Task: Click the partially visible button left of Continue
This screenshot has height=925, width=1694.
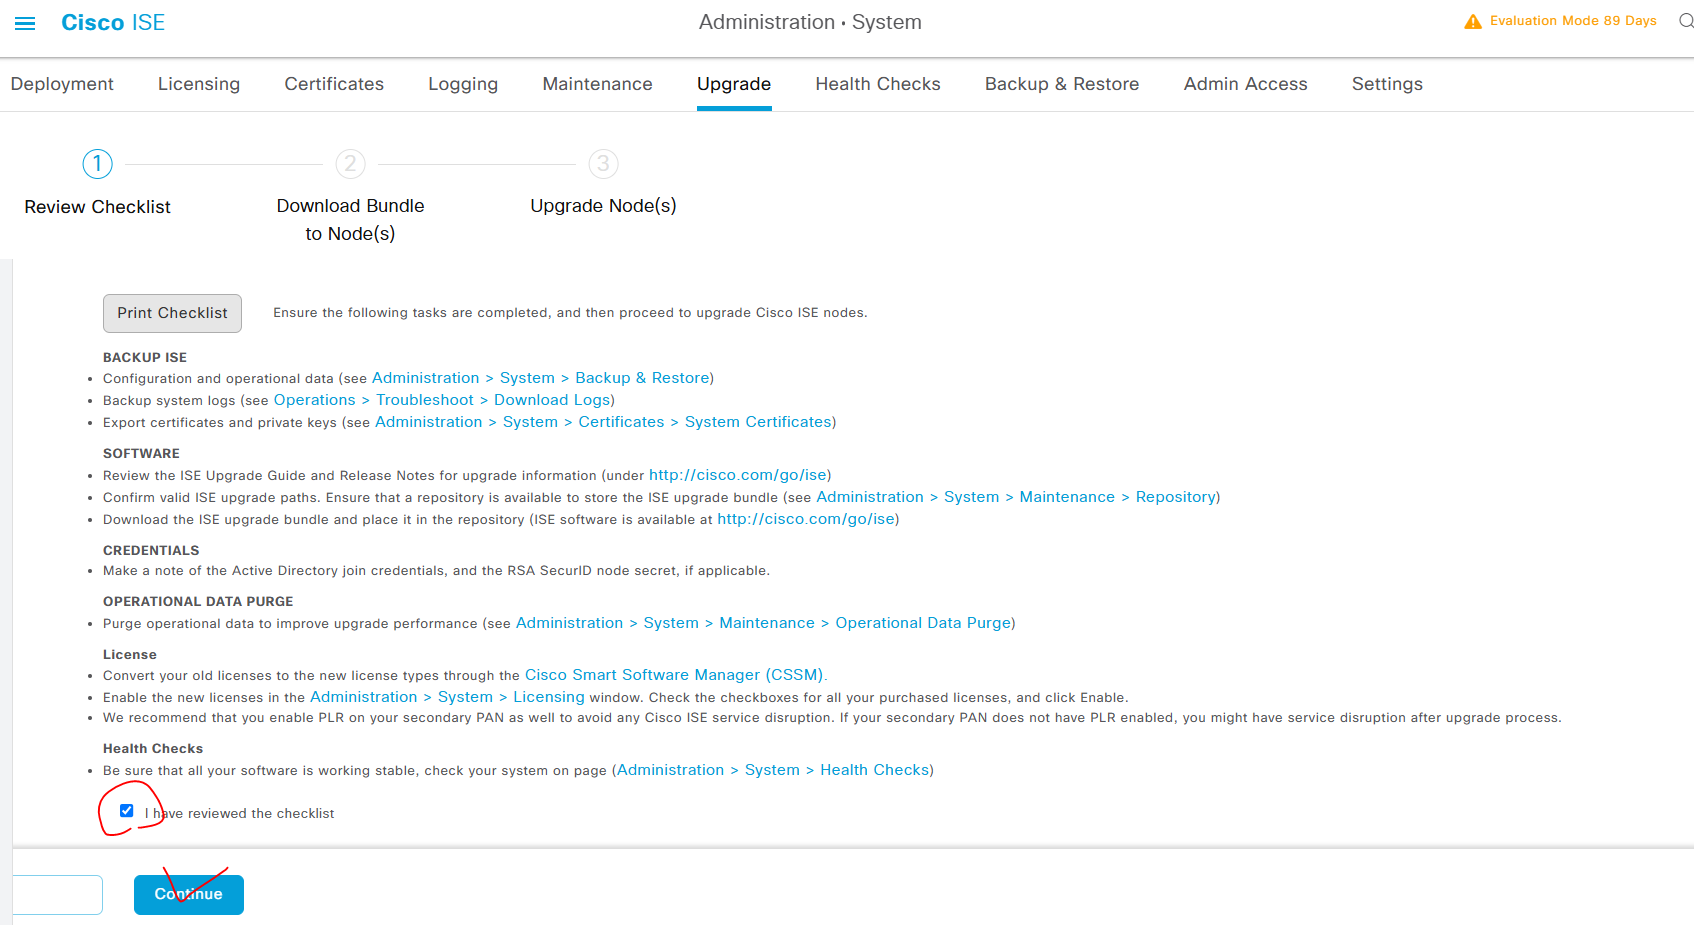Action: coord(57,895)
